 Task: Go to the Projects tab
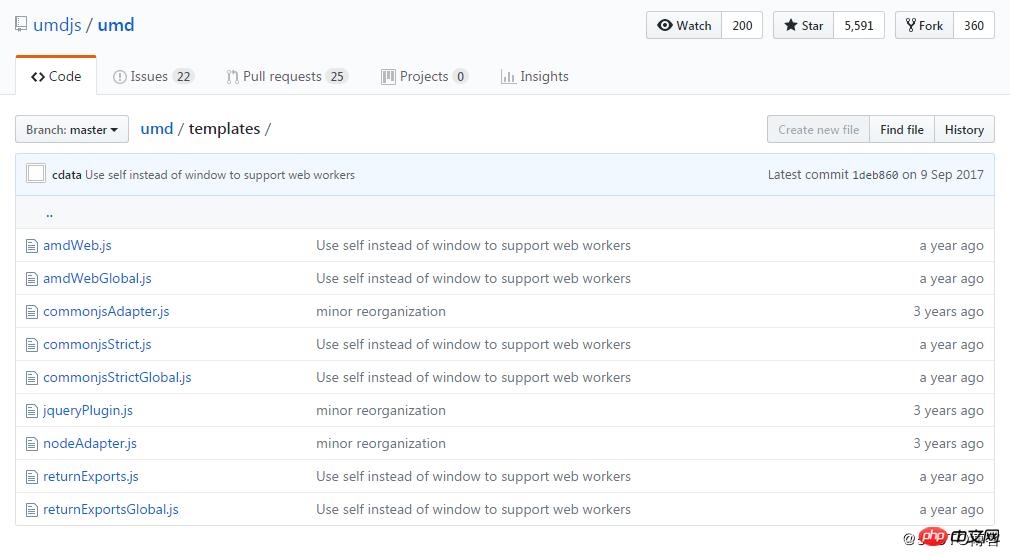(424, 77)
